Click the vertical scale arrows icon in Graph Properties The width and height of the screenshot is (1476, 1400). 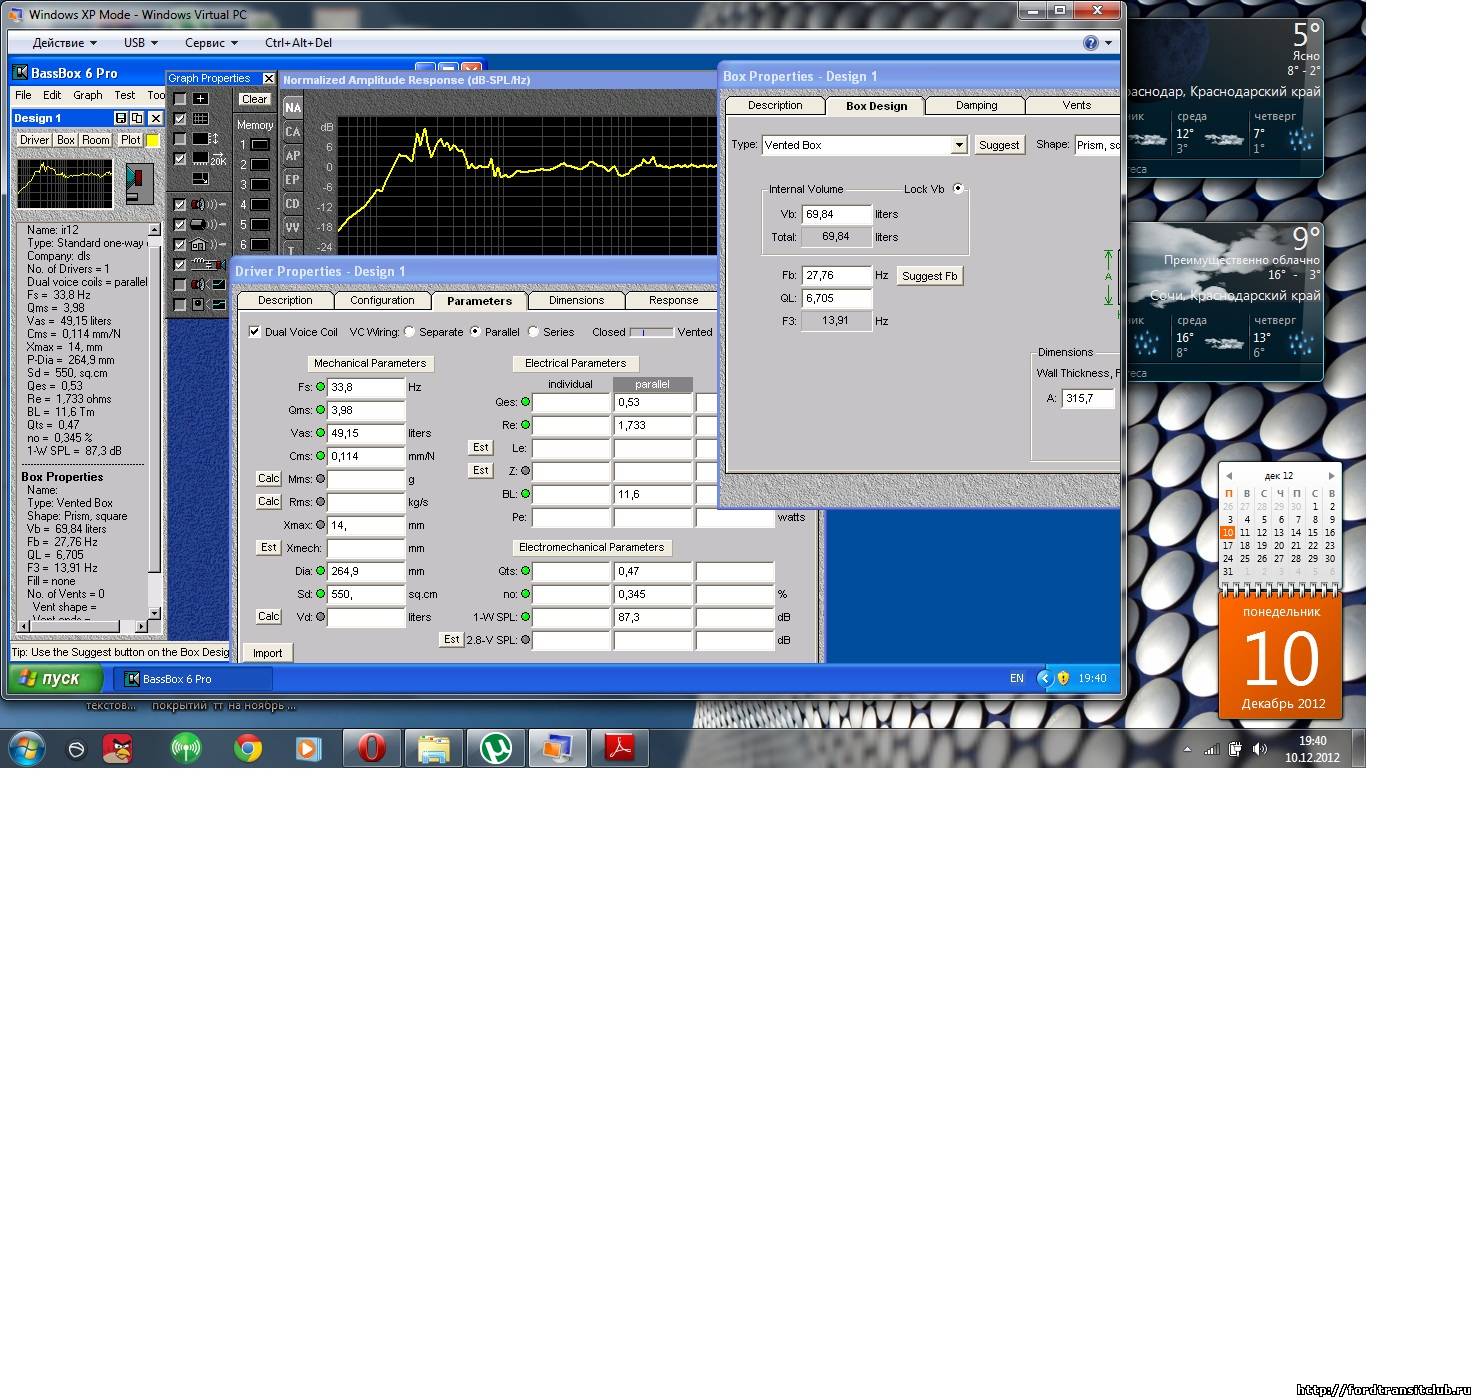[205, 139]
